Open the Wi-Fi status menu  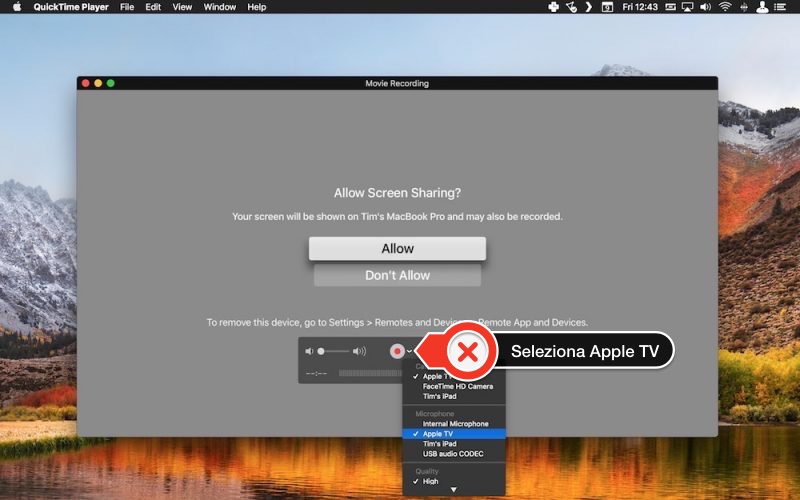pos(724,7)
